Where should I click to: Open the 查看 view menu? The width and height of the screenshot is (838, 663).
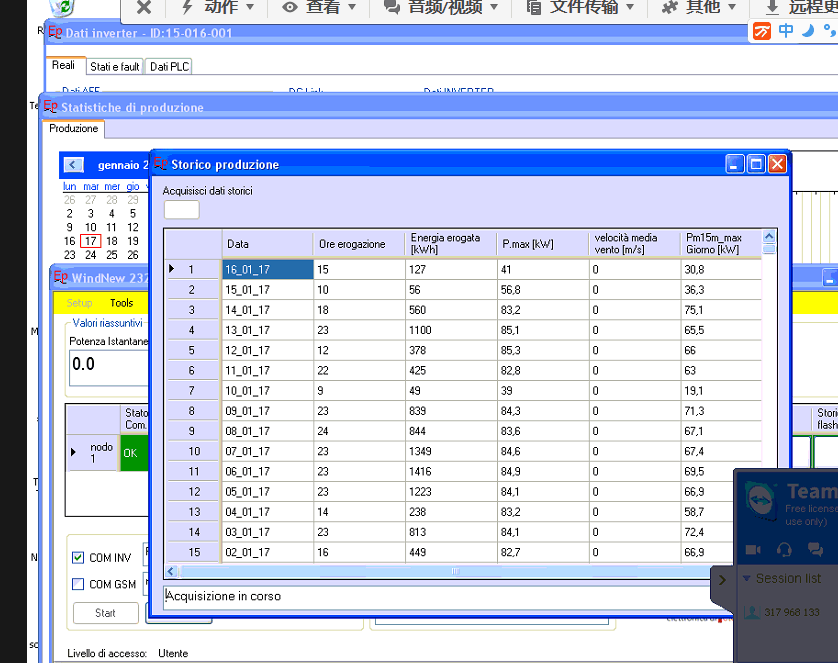(319, 7)
